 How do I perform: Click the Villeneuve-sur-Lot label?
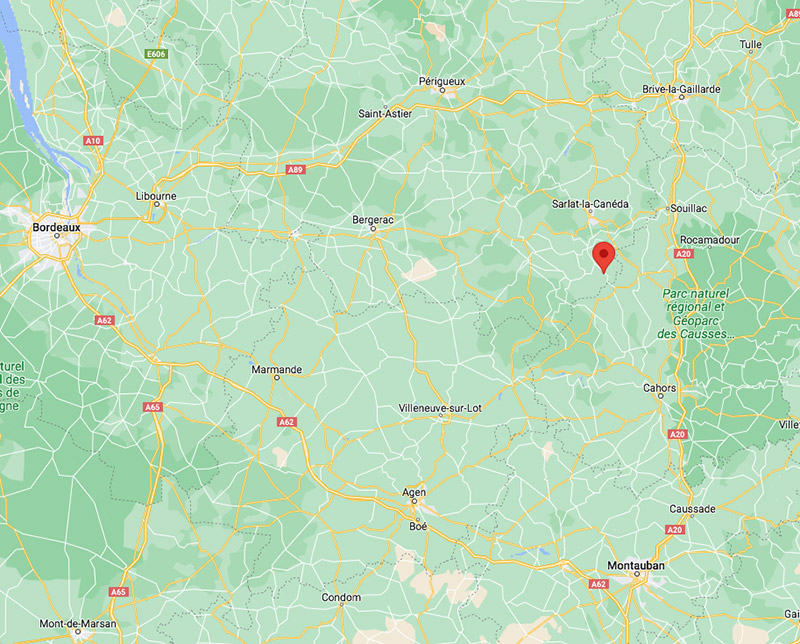(440, 408)
